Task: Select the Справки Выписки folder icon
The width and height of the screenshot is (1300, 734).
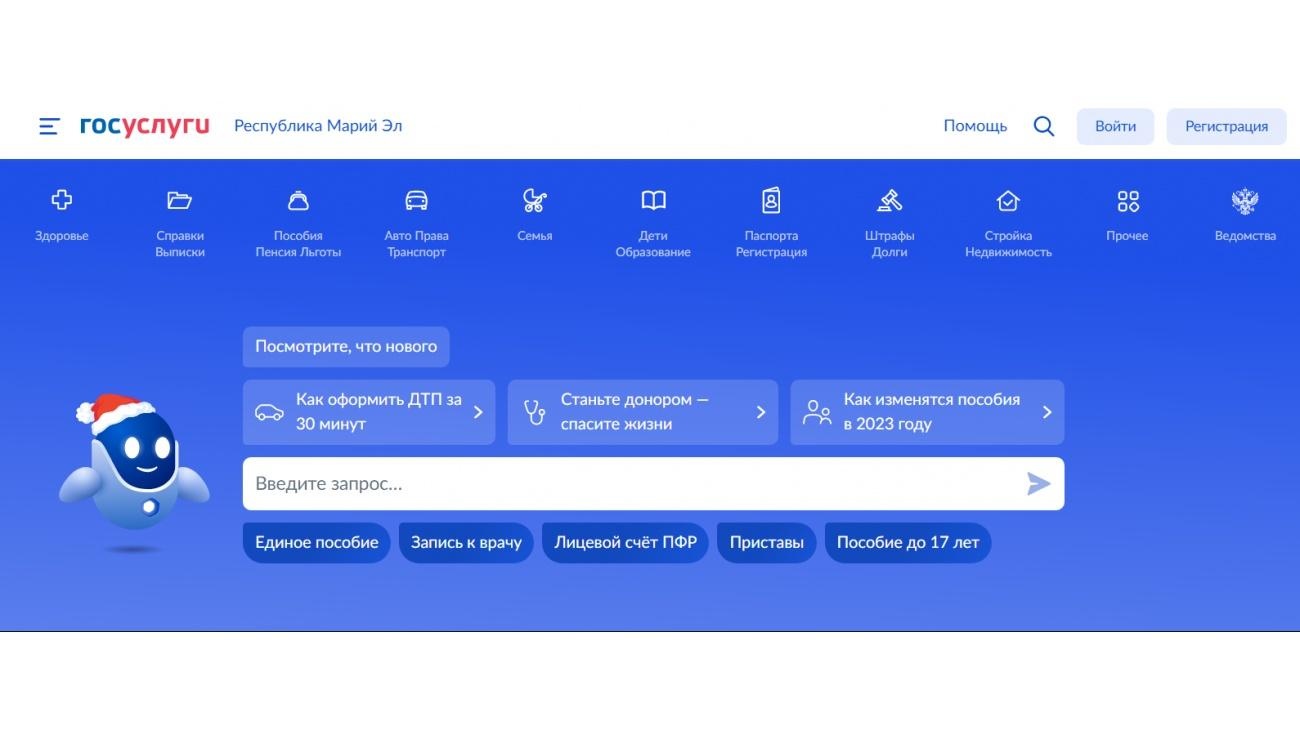Action: click(x=180, y=201)
